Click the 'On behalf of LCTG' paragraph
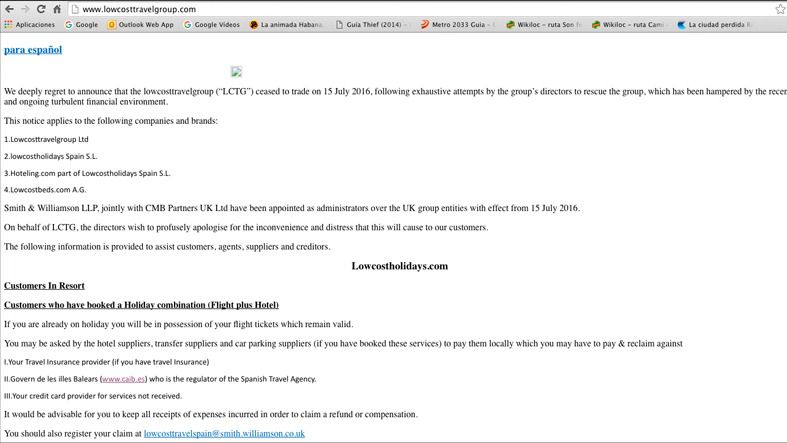 (x=246, y=227)
